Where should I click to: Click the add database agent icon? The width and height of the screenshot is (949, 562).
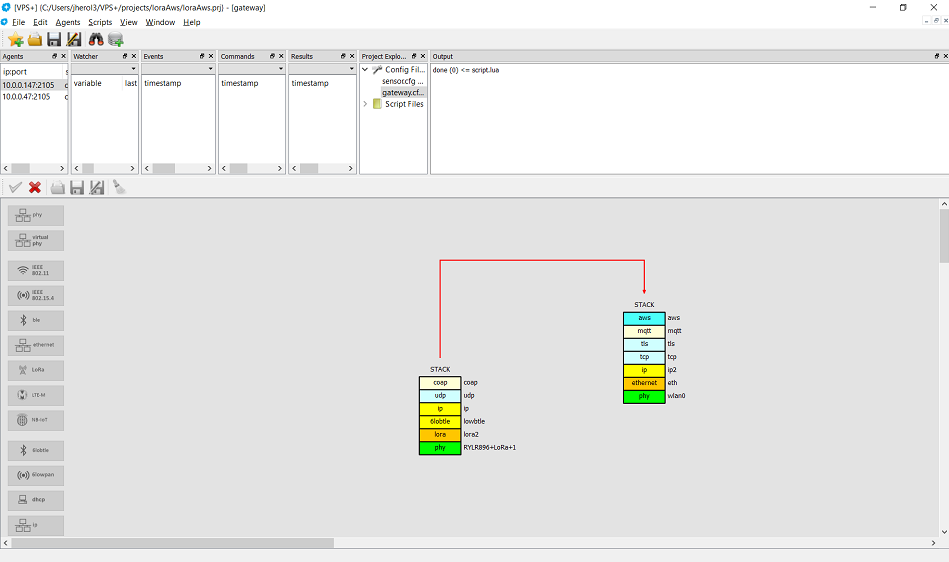(116, 40)
